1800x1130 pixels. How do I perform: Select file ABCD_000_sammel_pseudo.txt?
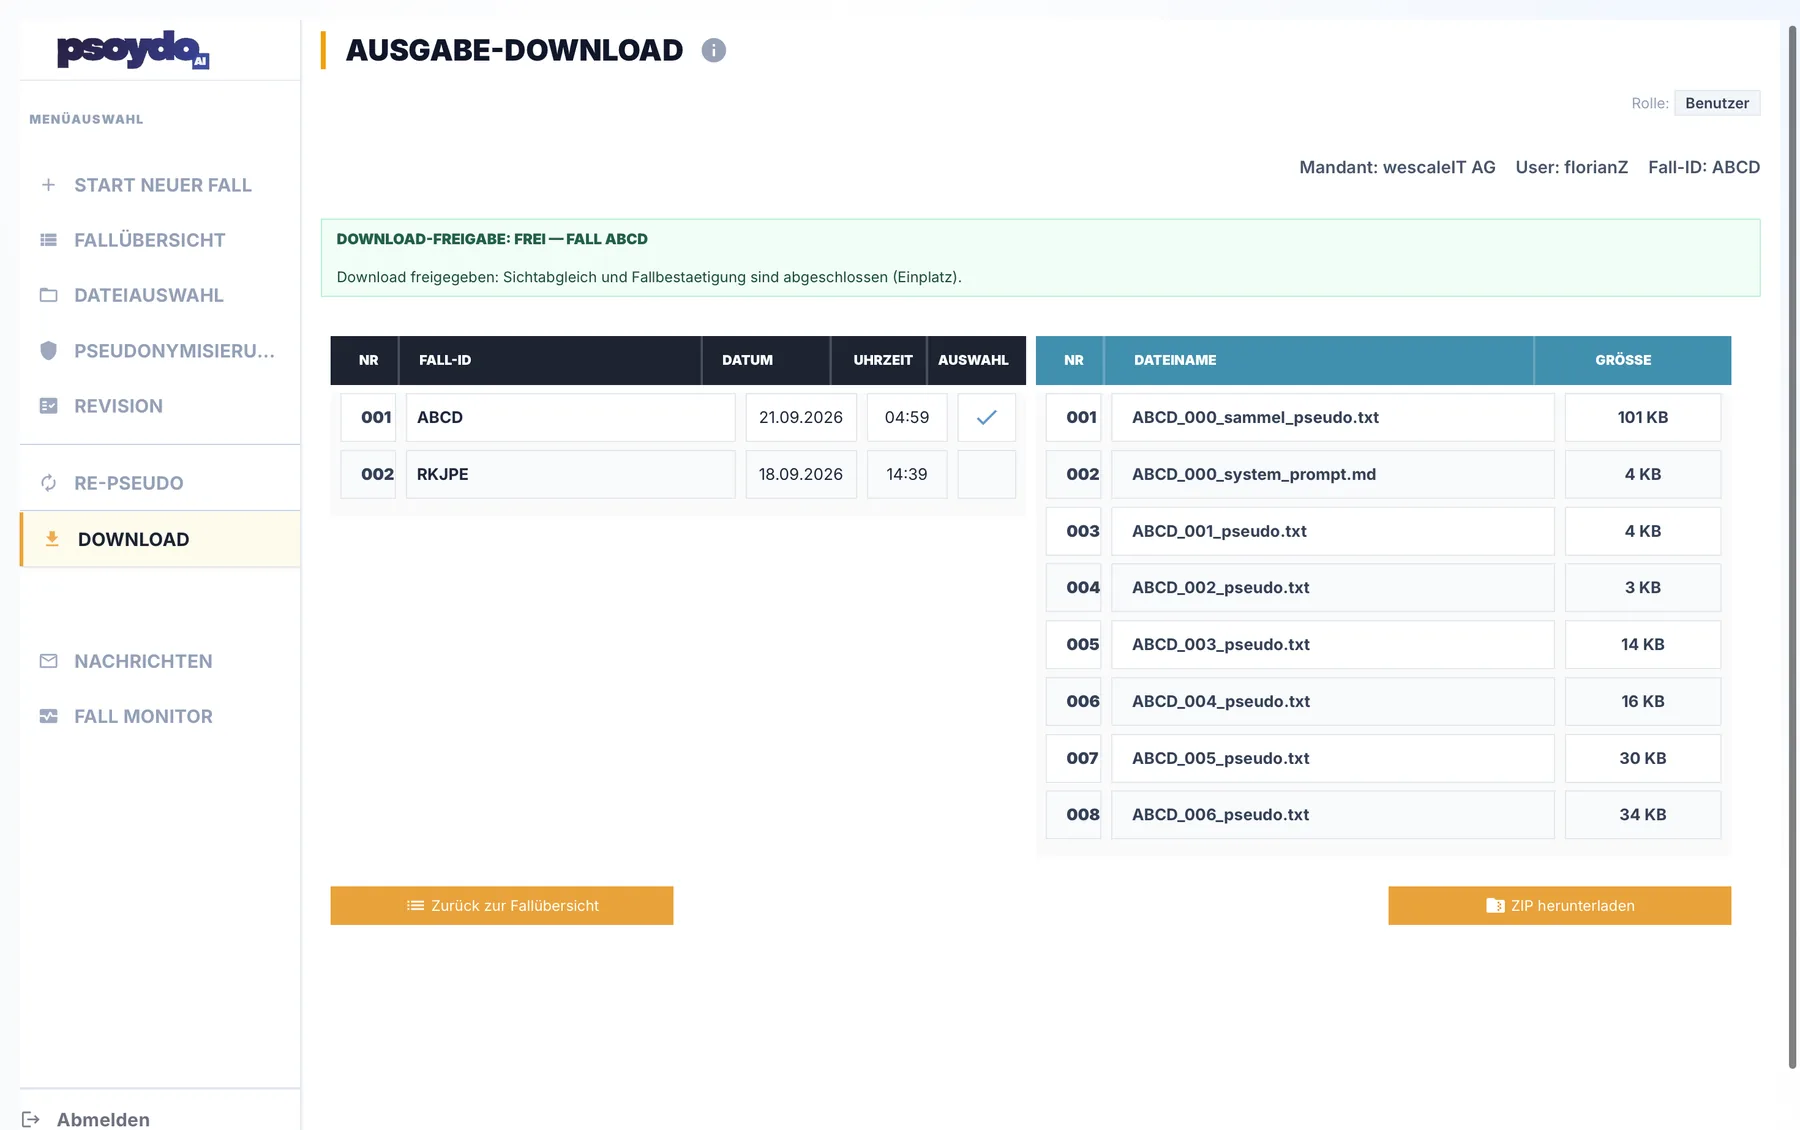click(x=1333, y=417)
